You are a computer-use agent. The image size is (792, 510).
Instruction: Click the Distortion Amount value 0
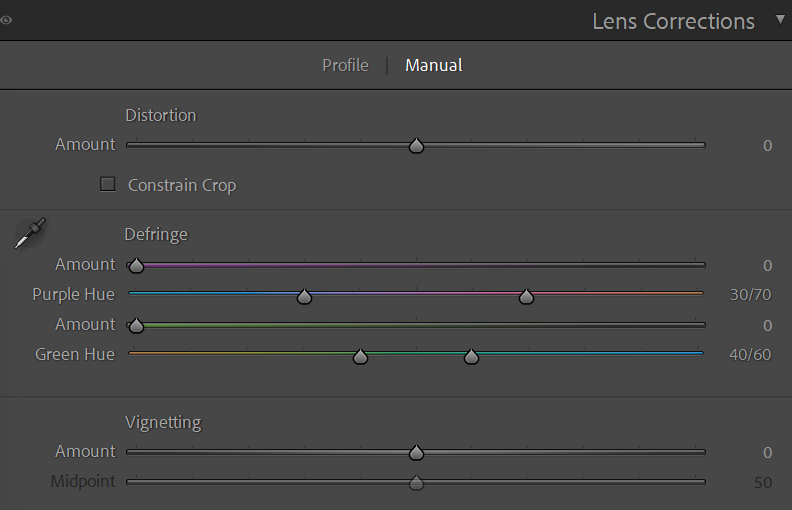(x=767, y=146)
